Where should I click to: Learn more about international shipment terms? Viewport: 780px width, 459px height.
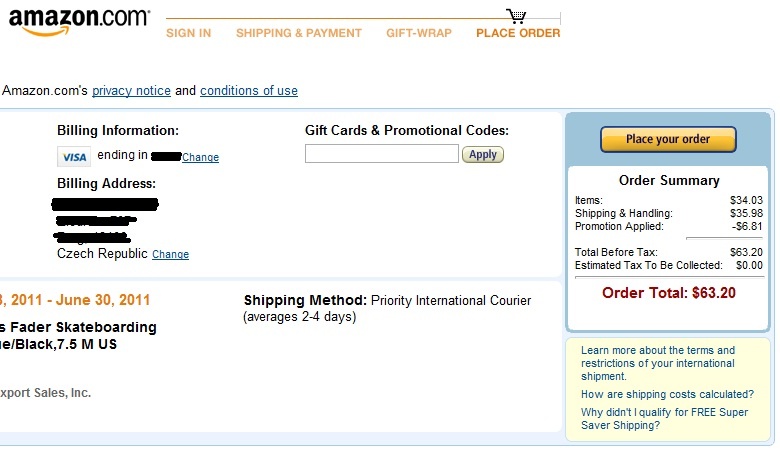pos(657,363)
